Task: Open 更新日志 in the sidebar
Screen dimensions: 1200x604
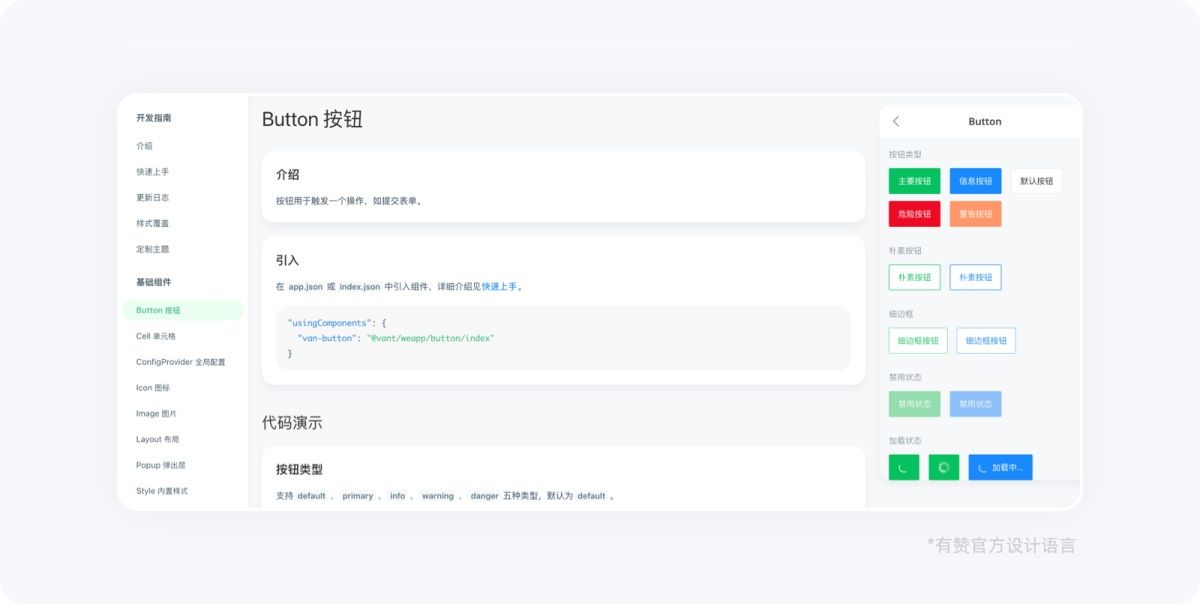Action: [153, 198]
